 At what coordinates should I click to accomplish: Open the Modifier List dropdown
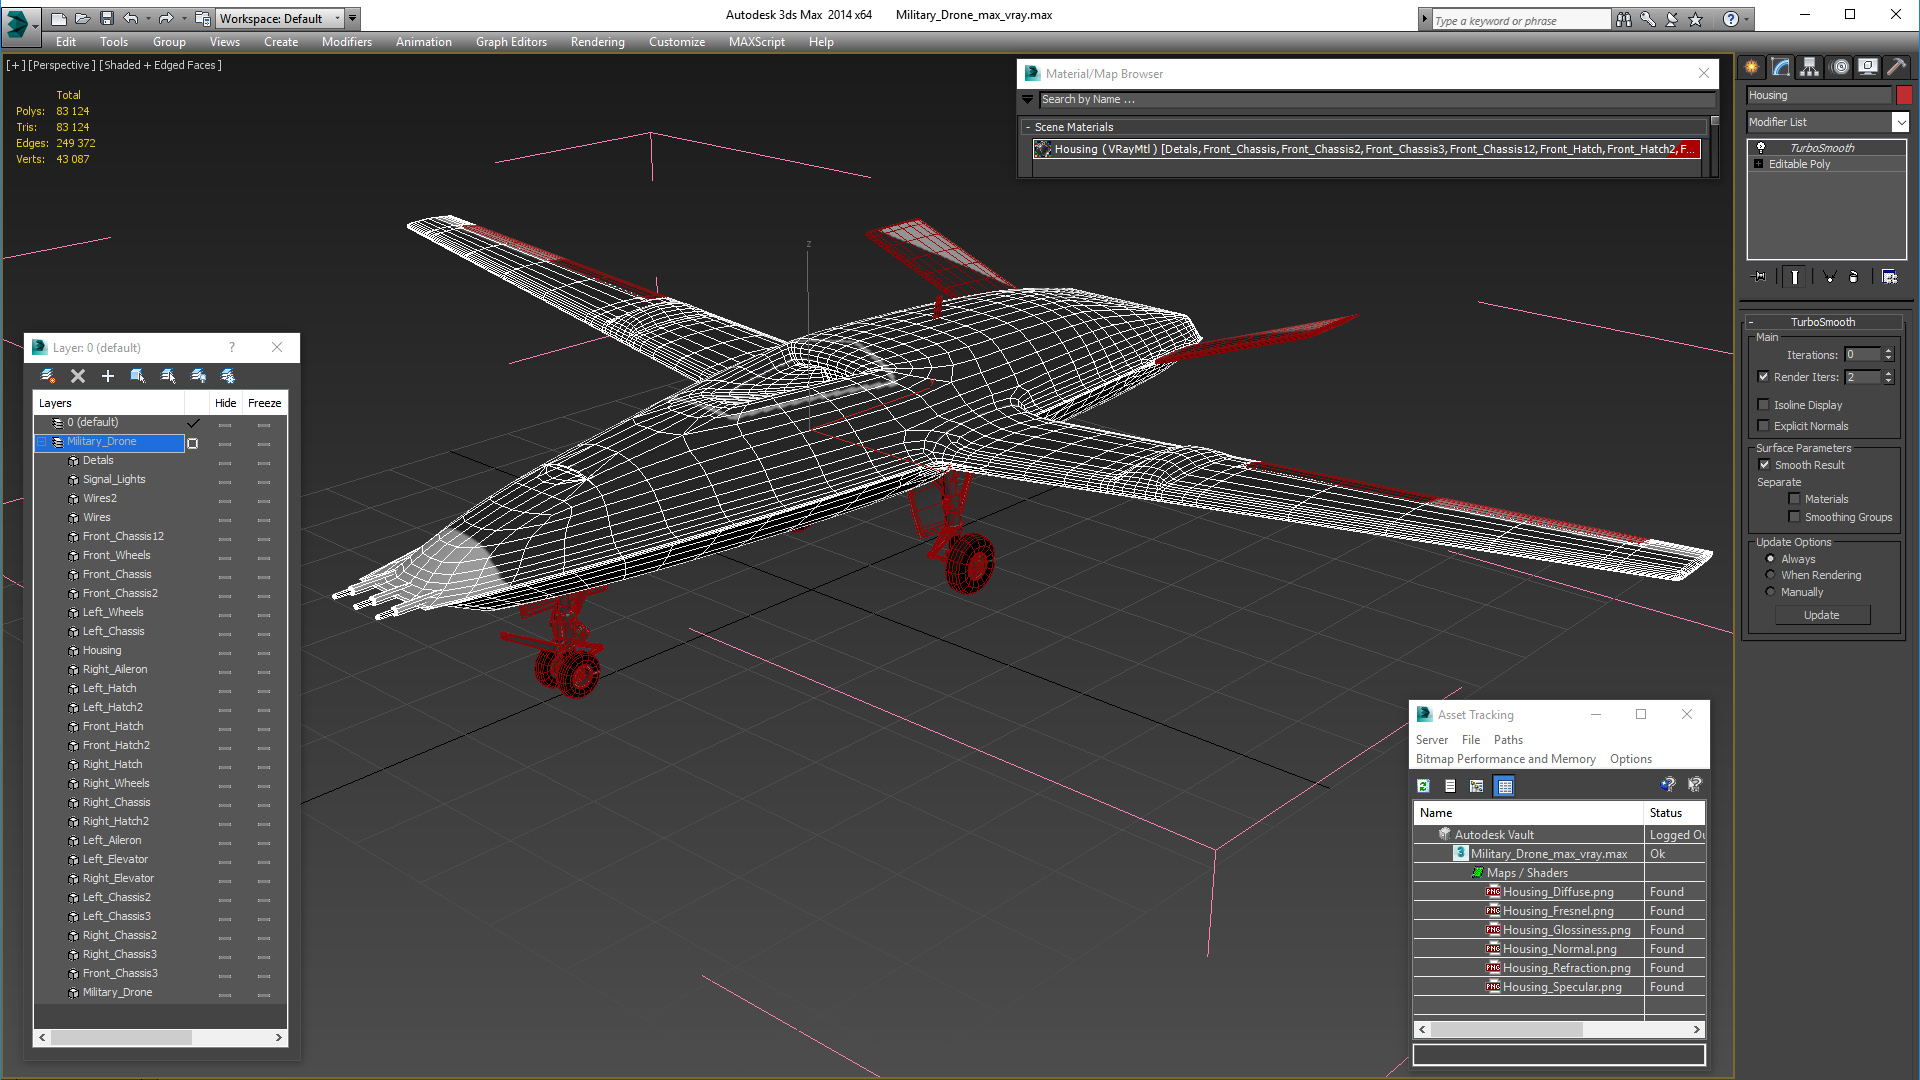[1900, 122]
